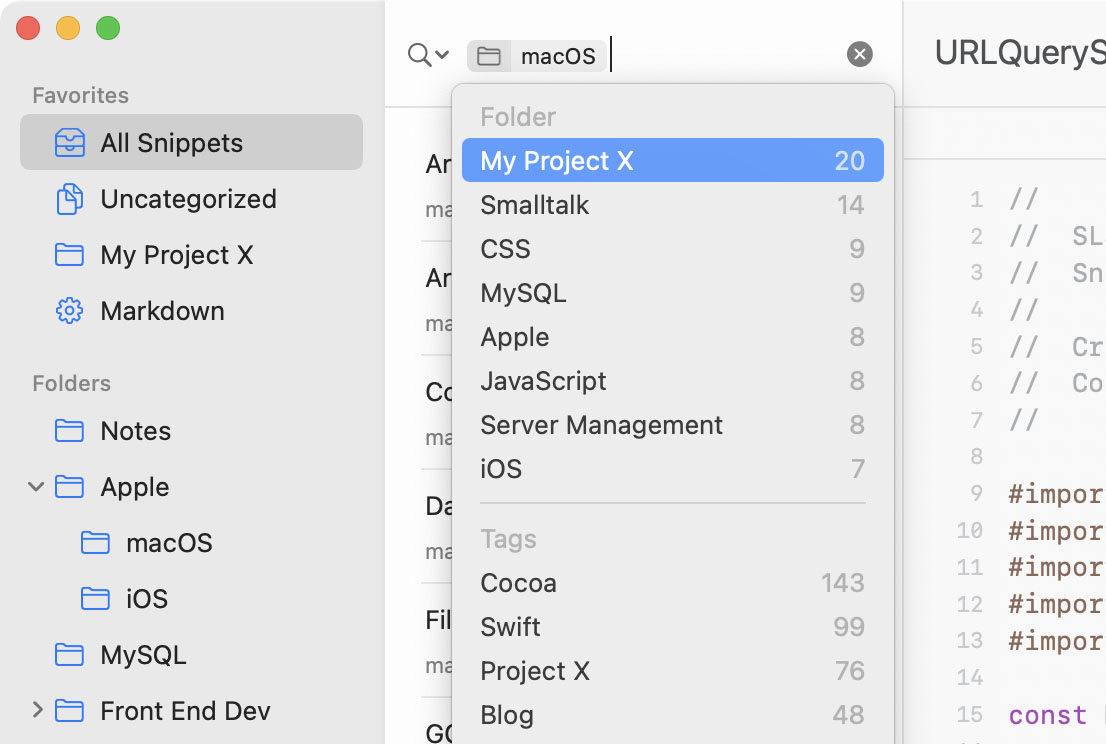Collapse the Apple folder chevron
The height and width of the screenshot is (744, 1106).
tap(36, 487)
